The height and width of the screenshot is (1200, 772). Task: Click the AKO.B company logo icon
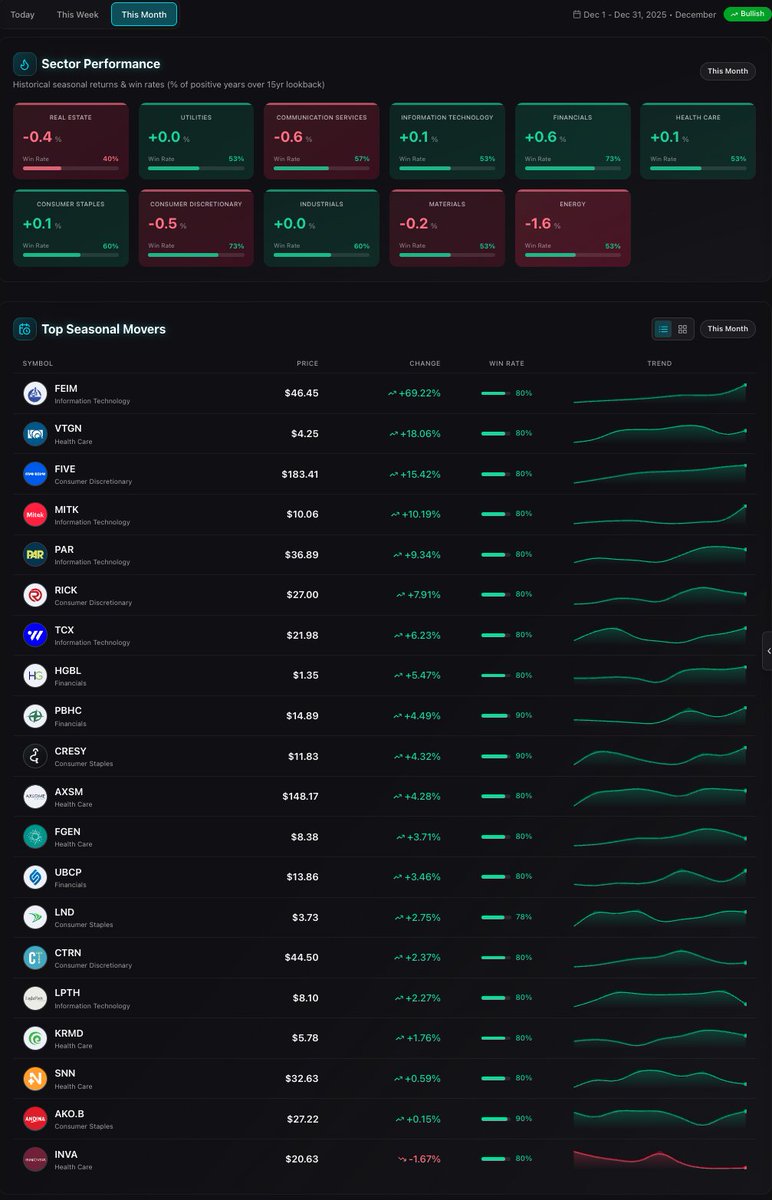click(35, 1120)
